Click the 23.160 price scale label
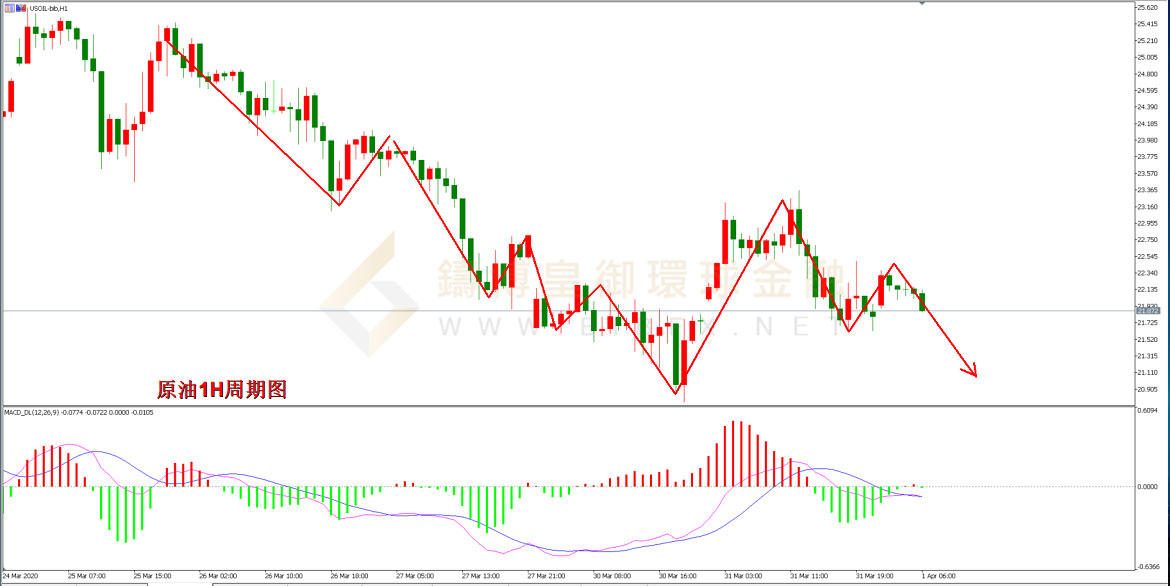1170x586 pixels. [1147, 206]
